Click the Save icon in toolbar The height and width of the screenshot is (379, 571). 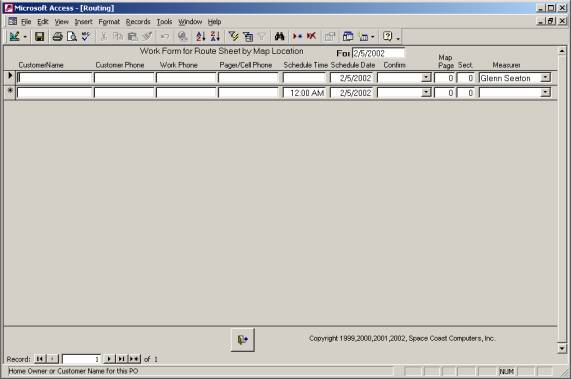[x=39, y=36]
